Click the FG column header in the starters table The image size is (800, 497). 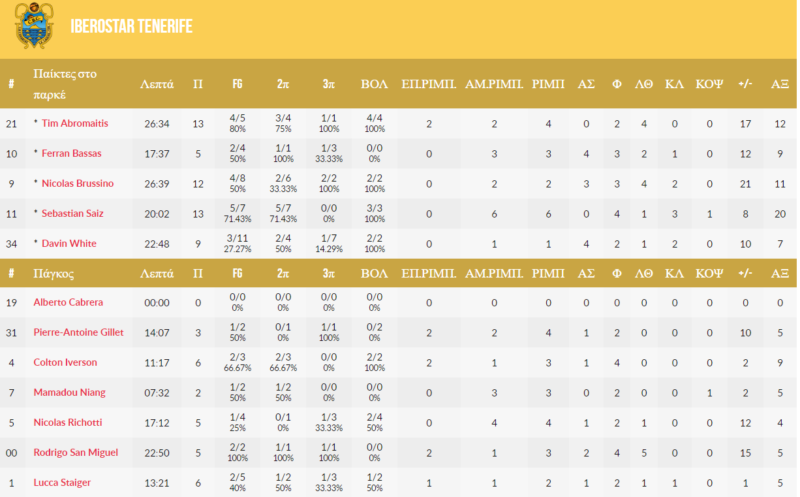click(x=237, y=84)
